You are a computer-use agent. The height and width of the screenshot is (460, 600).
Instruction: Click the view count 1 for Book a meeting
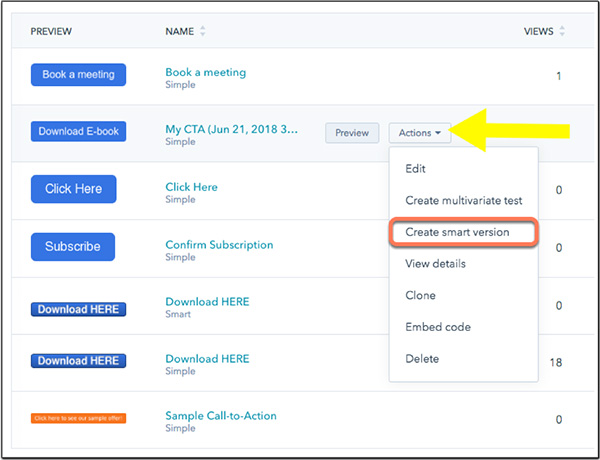pos(559,76)
